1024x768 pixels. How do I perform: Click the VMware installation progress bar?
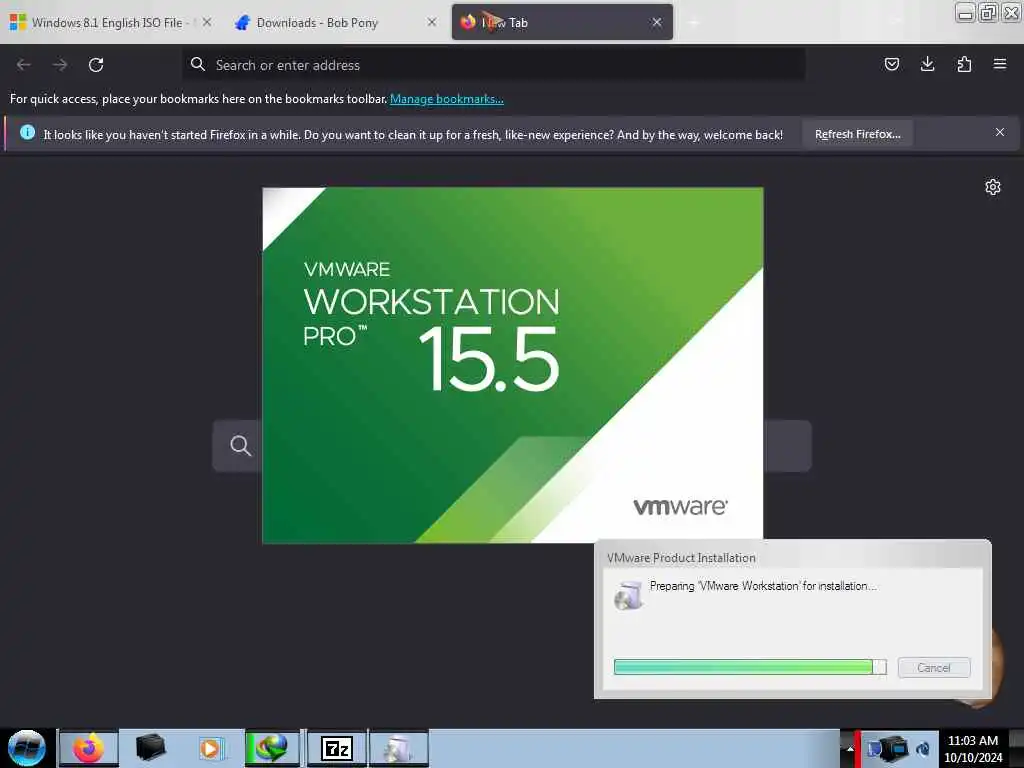750,667
